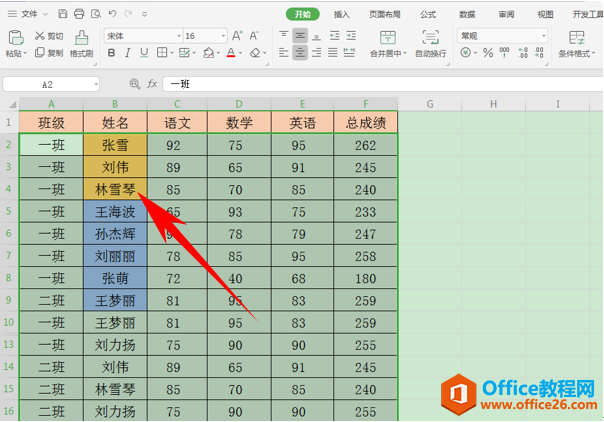604x422 pixels.
Task: Click the red font color A icon
Action: pos(231,53)
